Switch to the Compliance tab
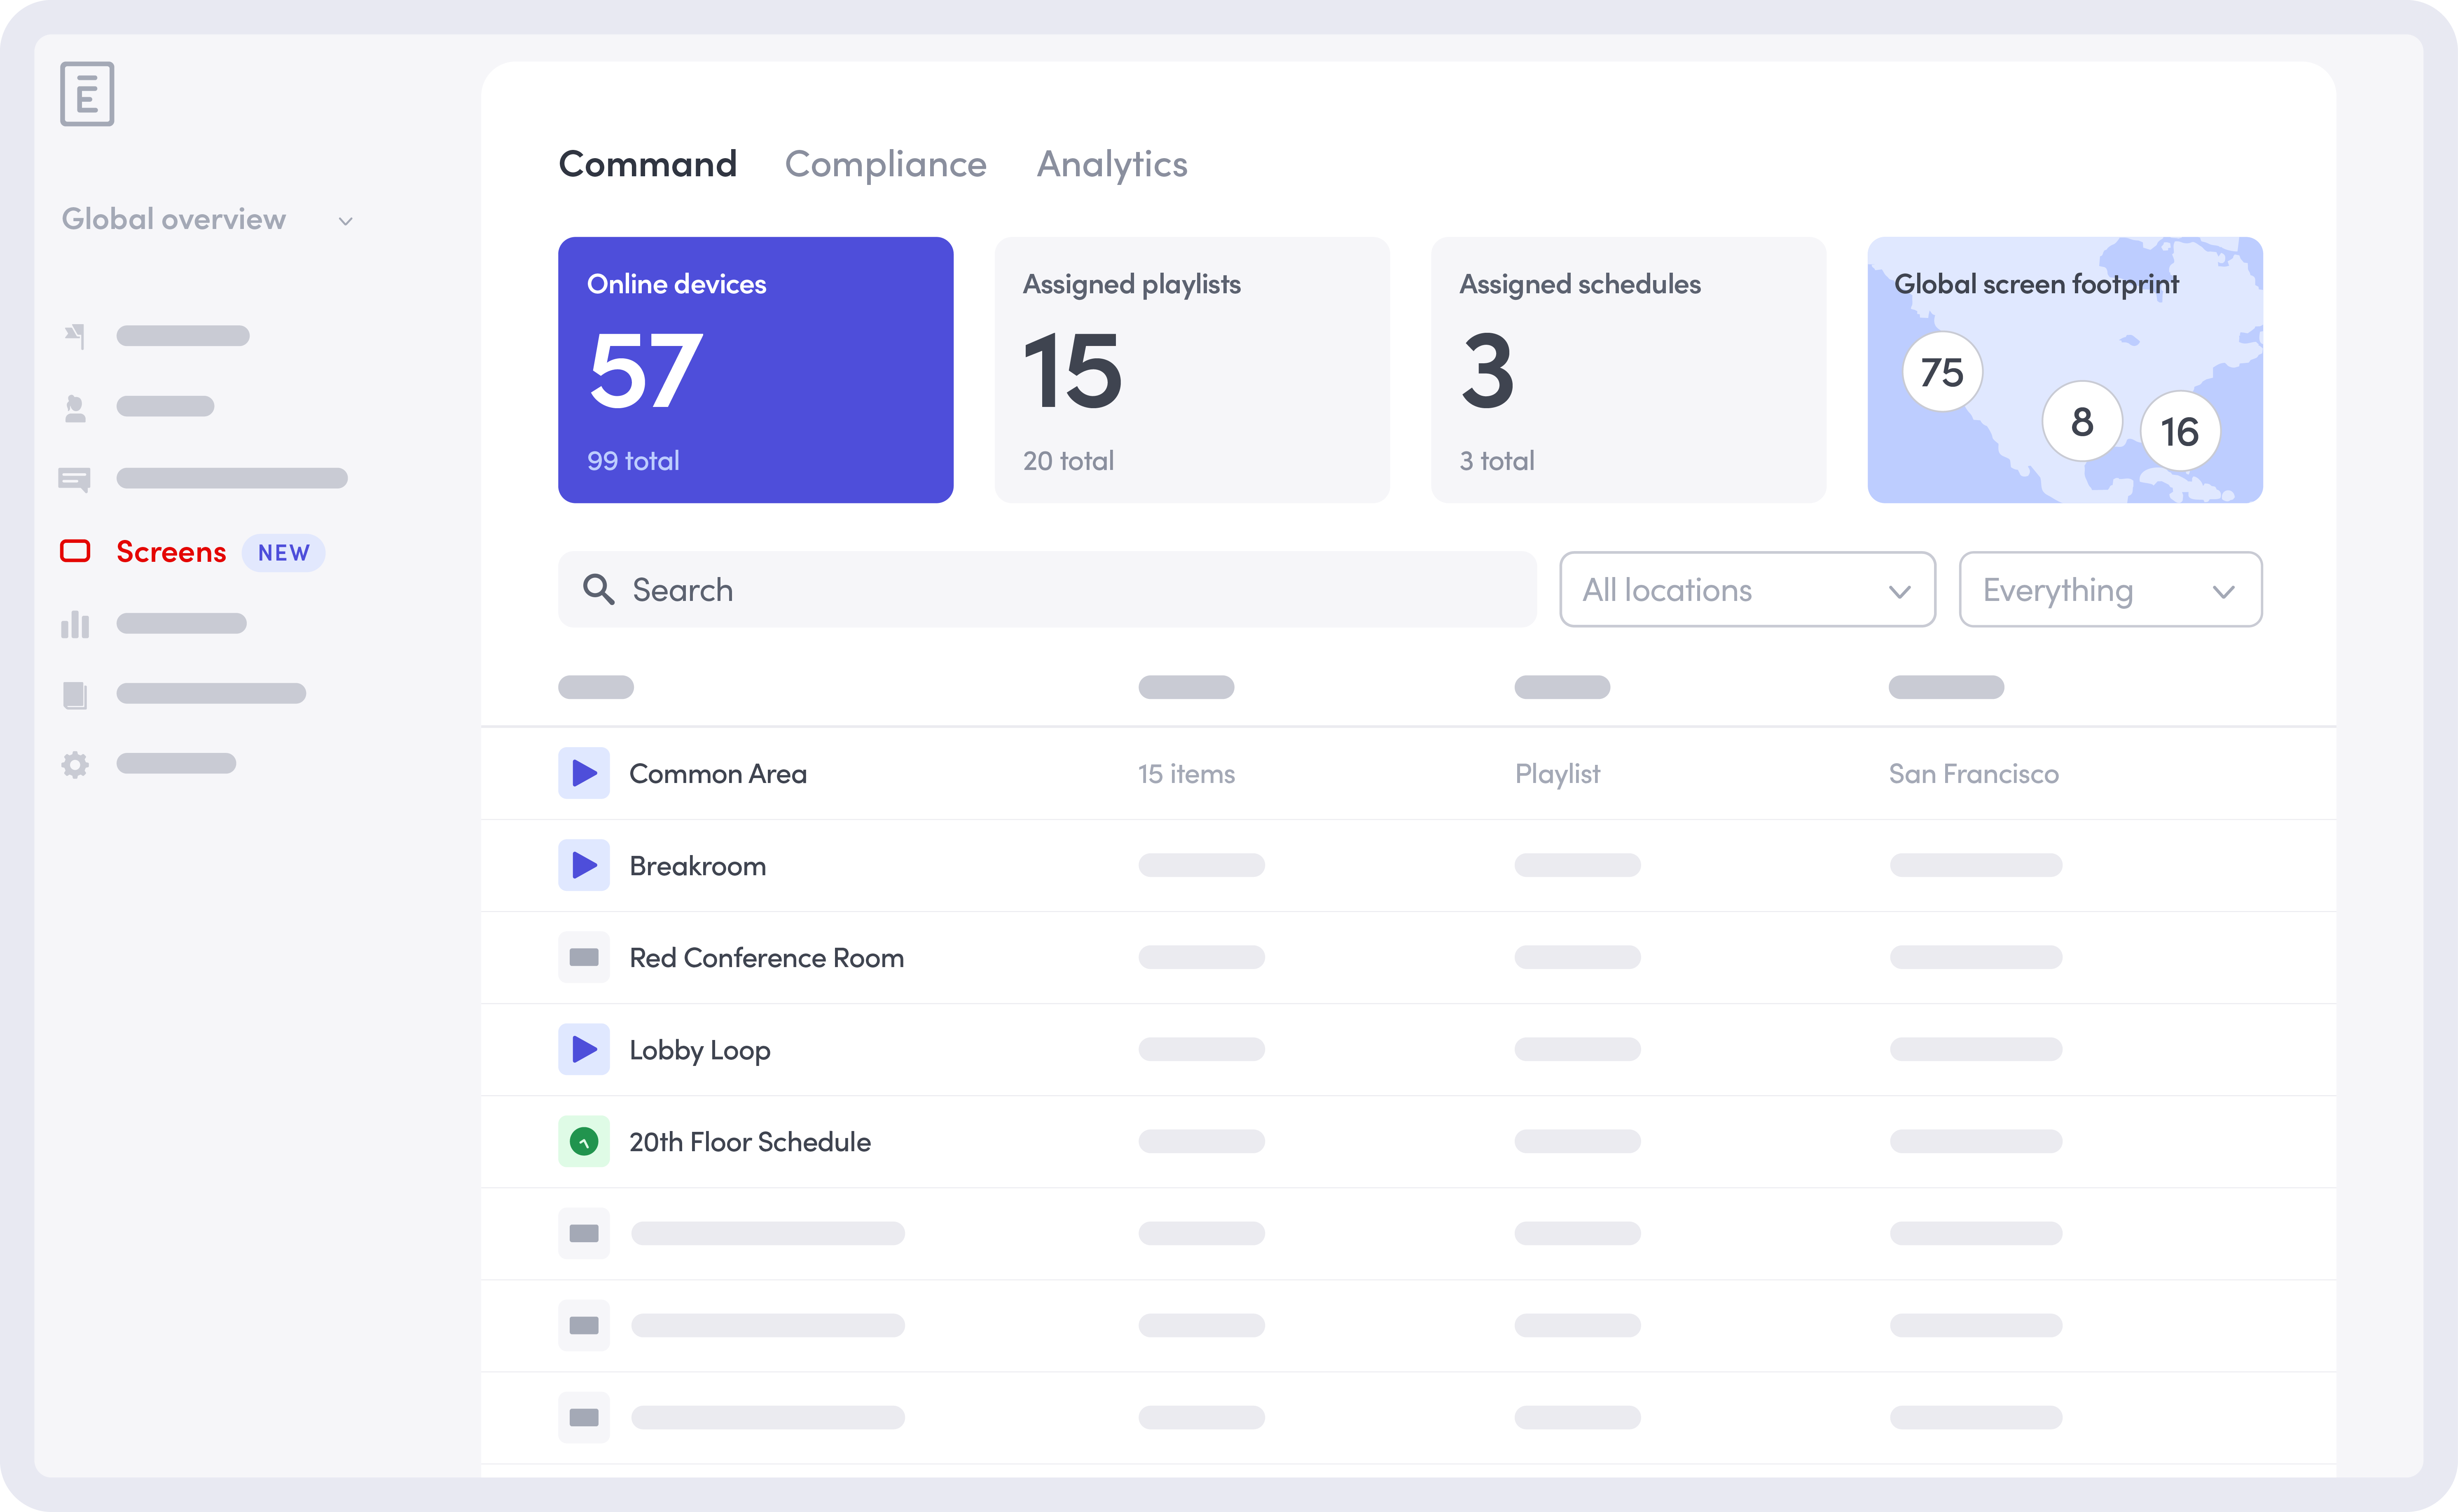 coord(885,164)
